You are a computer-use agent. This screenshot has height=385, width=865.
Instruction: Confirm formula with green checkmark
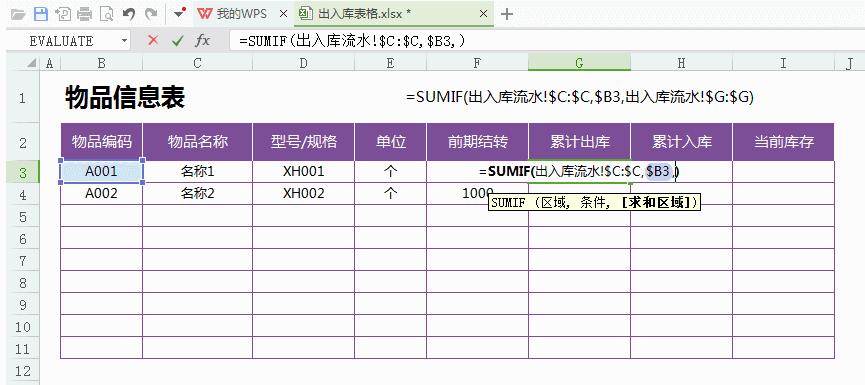pos(177,41)
